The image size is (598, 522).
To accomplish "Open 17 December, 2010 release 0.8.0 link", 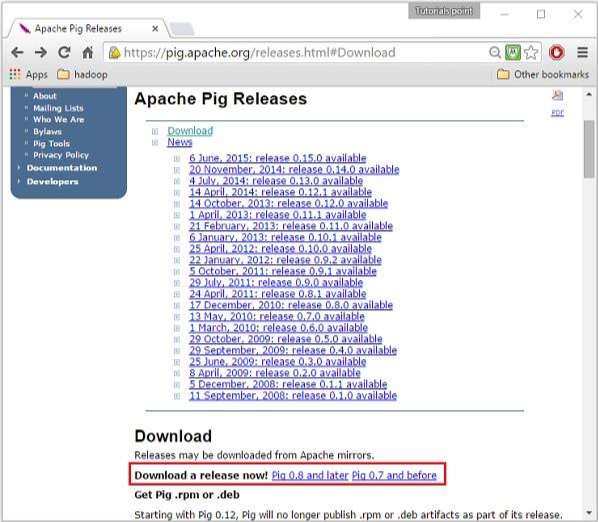I will coord(291,305).
